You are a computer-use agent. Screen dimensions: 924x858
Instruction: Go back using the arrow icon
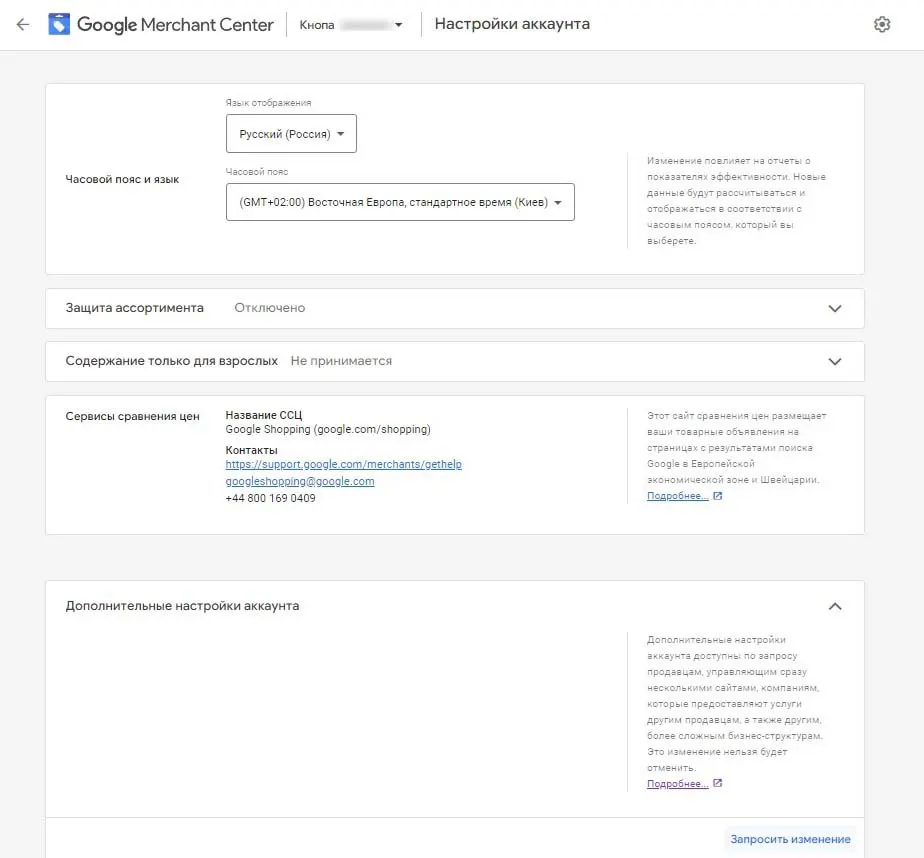23,24
